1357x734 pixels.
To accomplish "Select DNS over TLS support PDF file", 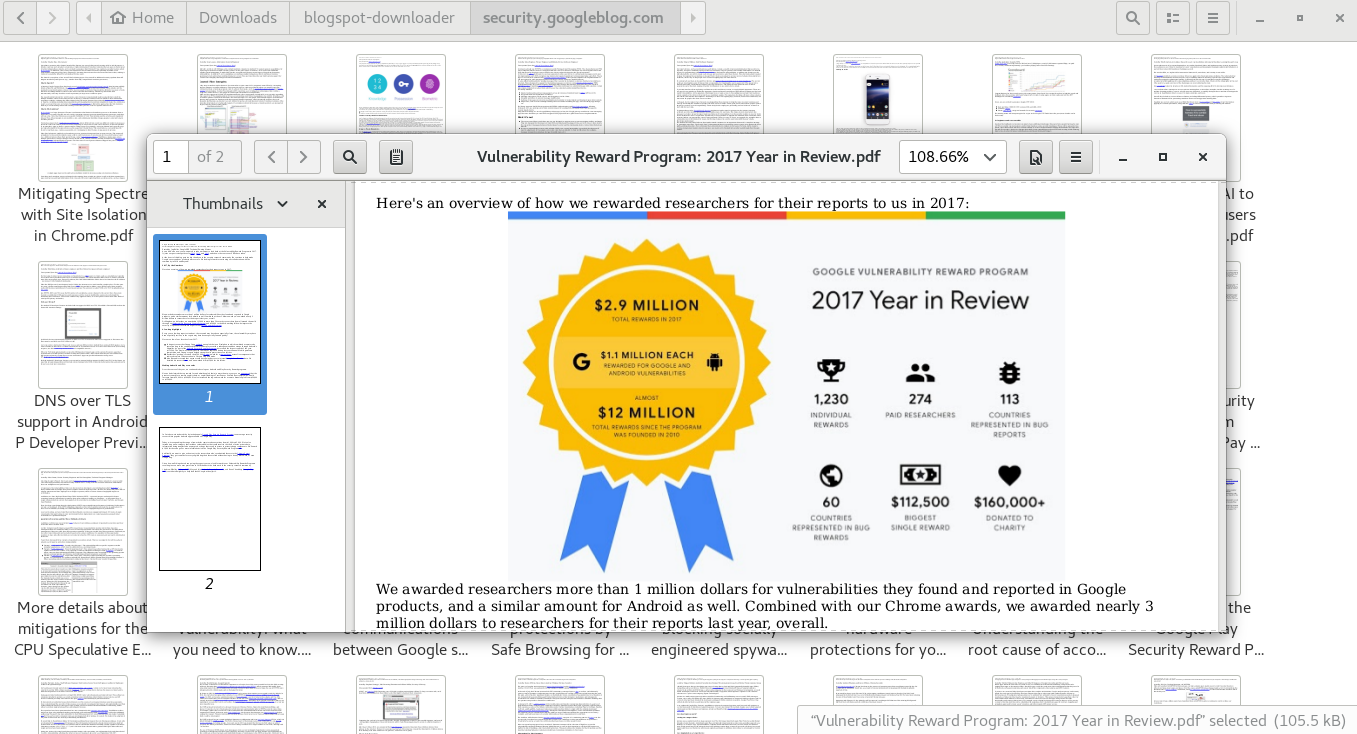I will click(x=83, y=357).
